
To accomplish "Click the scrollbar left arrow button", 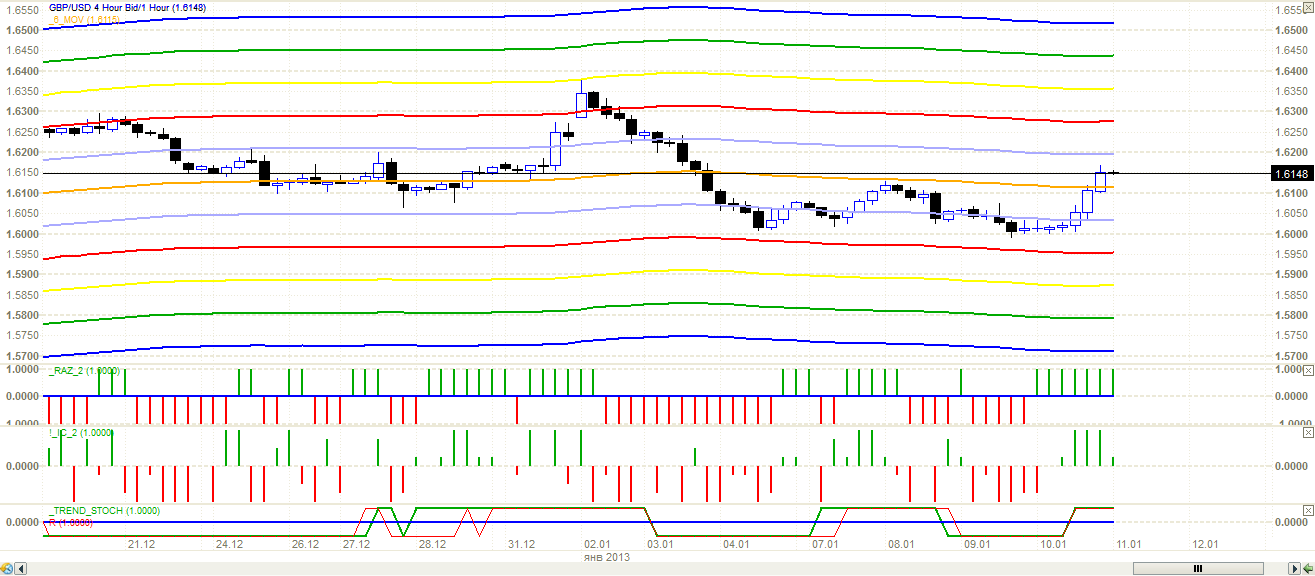I will point(22,568).
